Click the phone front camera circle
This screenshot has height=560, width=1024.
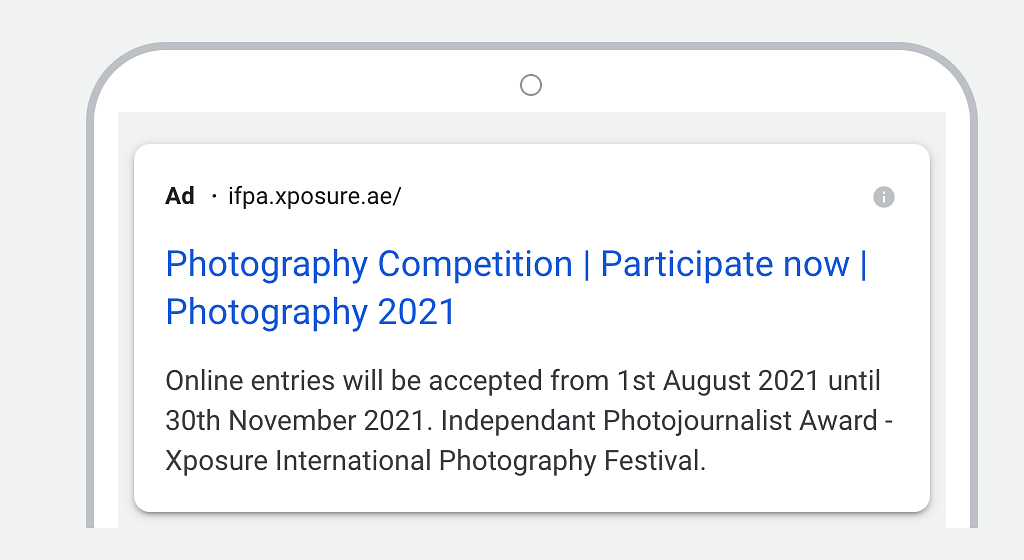[531, 85]
